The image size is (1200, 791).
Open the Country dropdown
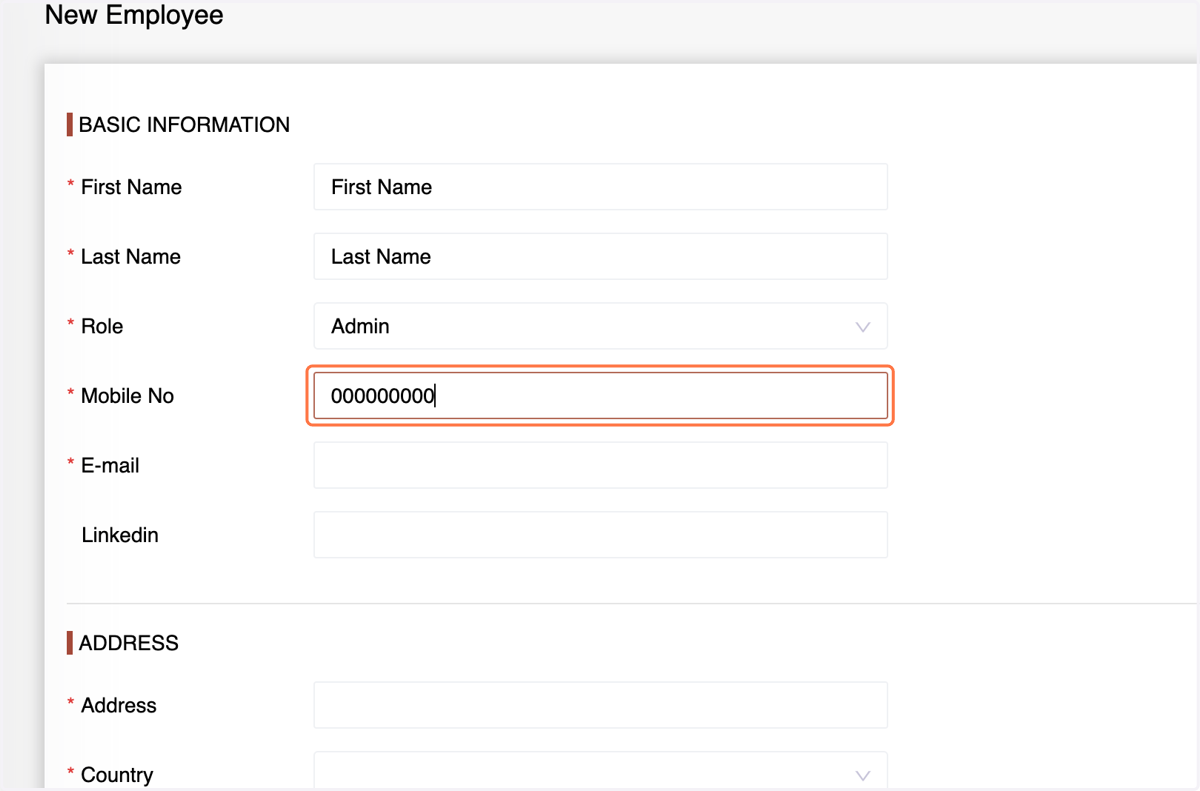[x=600, y=771]
